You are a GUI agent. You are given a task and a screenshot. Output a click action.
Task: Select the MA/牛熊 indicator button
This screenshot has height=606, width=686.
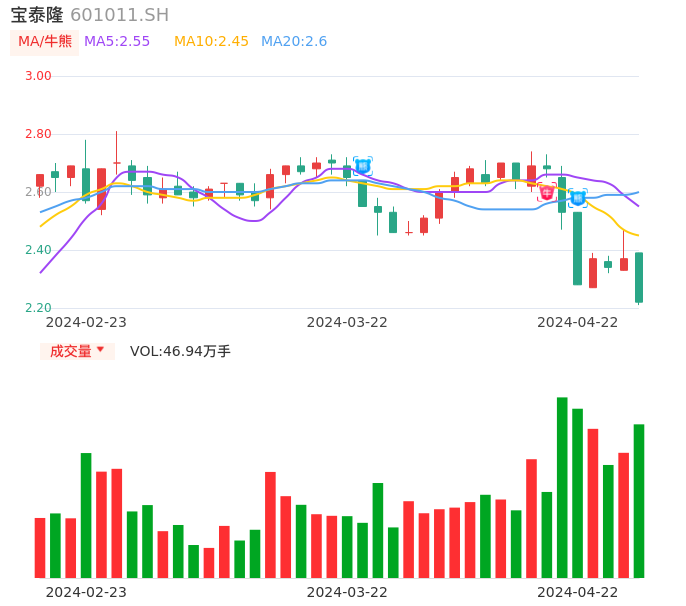pos(45,42)
